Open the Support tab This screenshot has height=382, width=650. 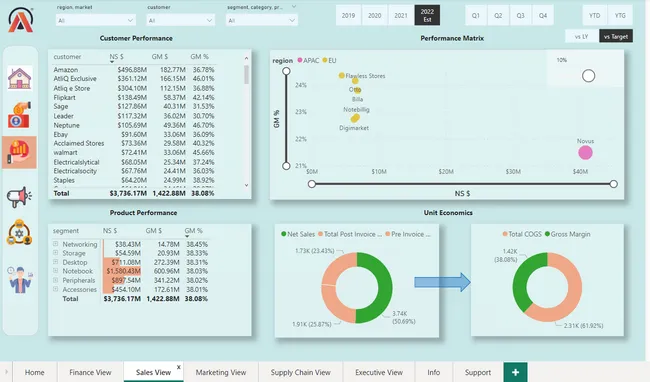pyautogui.click(x=478, y=372)
